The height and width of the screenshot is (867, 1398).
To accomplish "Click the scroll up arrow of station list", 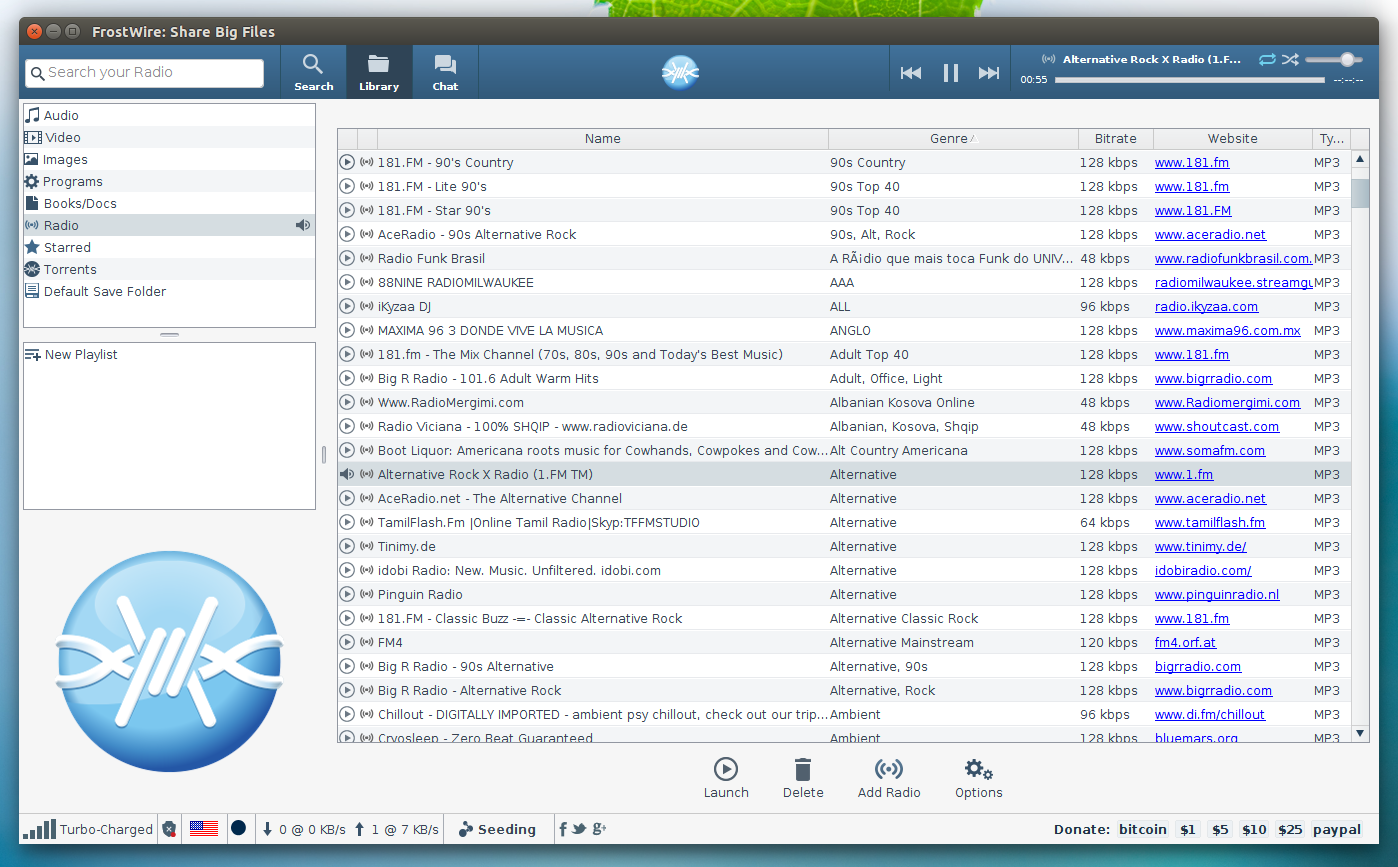I will (x=1360, y=159).
